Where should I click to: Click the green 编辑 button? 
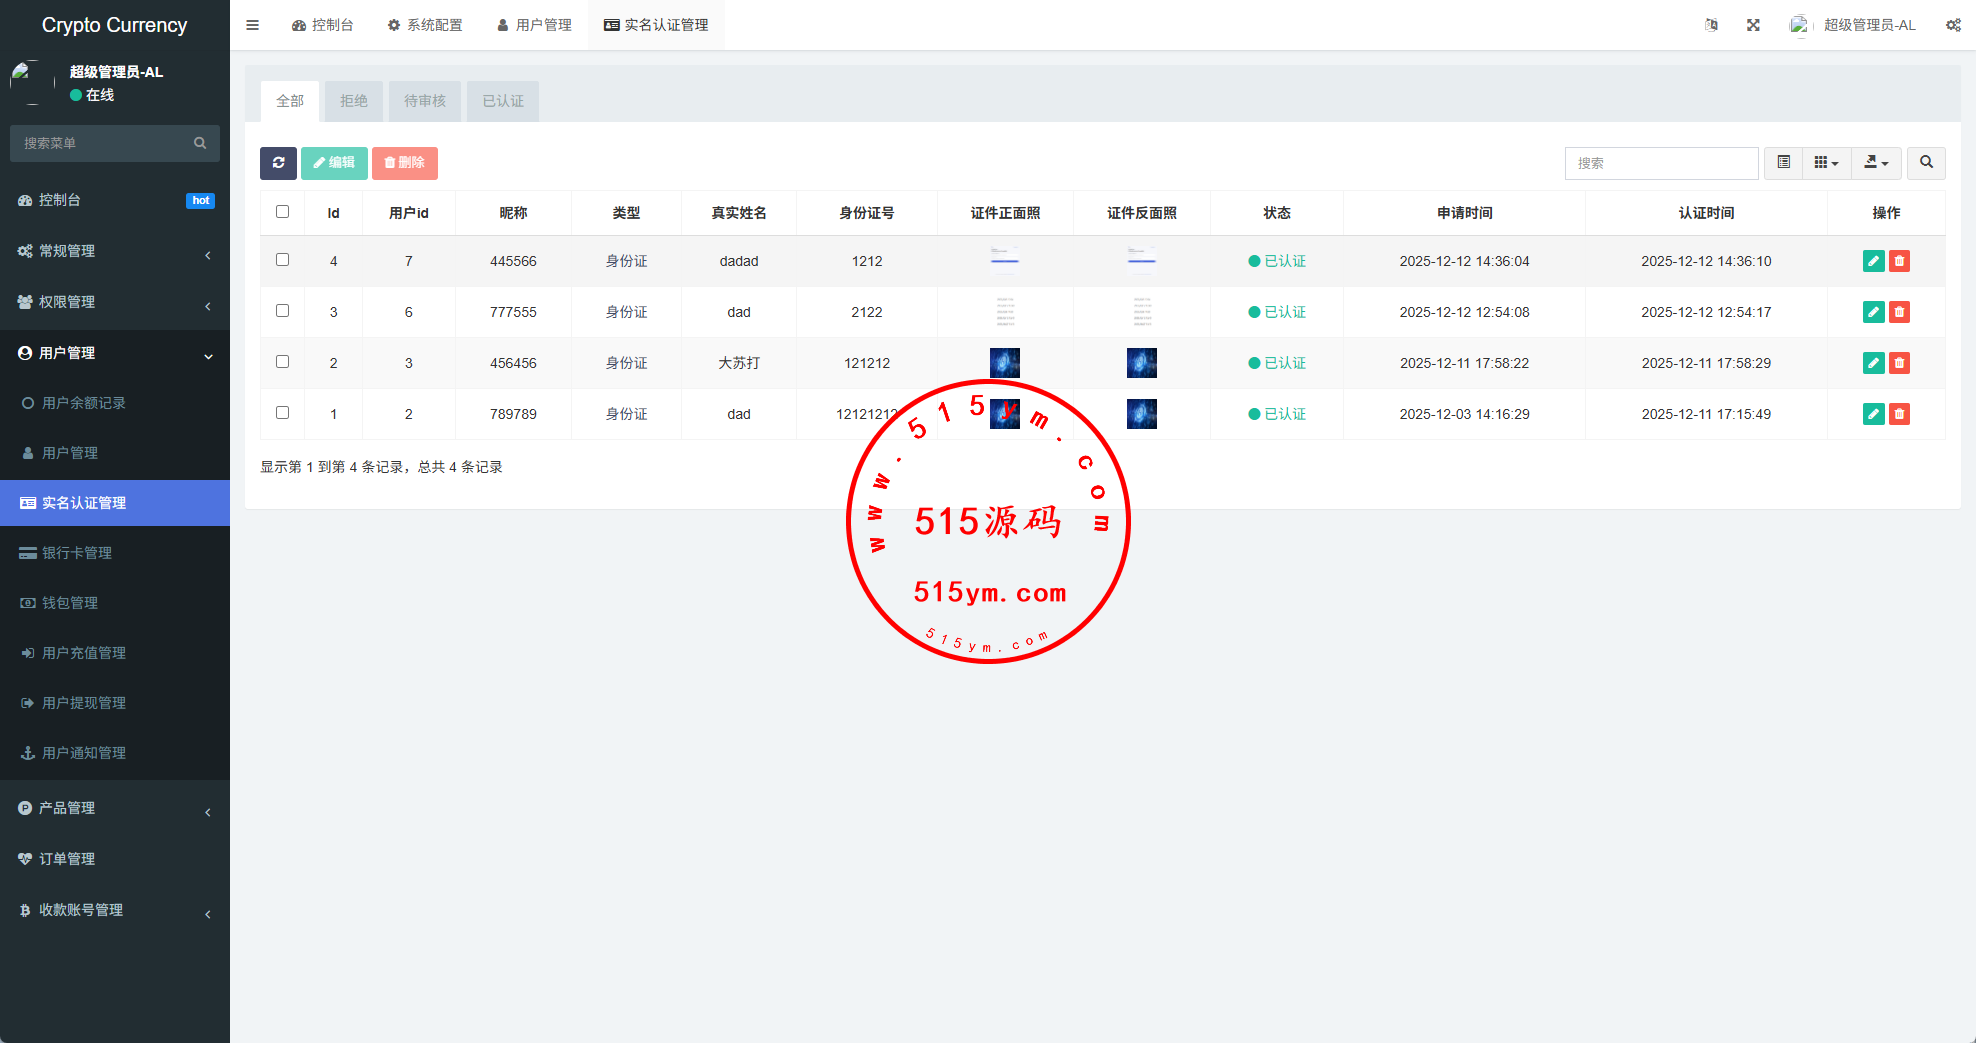coord(334,163)
